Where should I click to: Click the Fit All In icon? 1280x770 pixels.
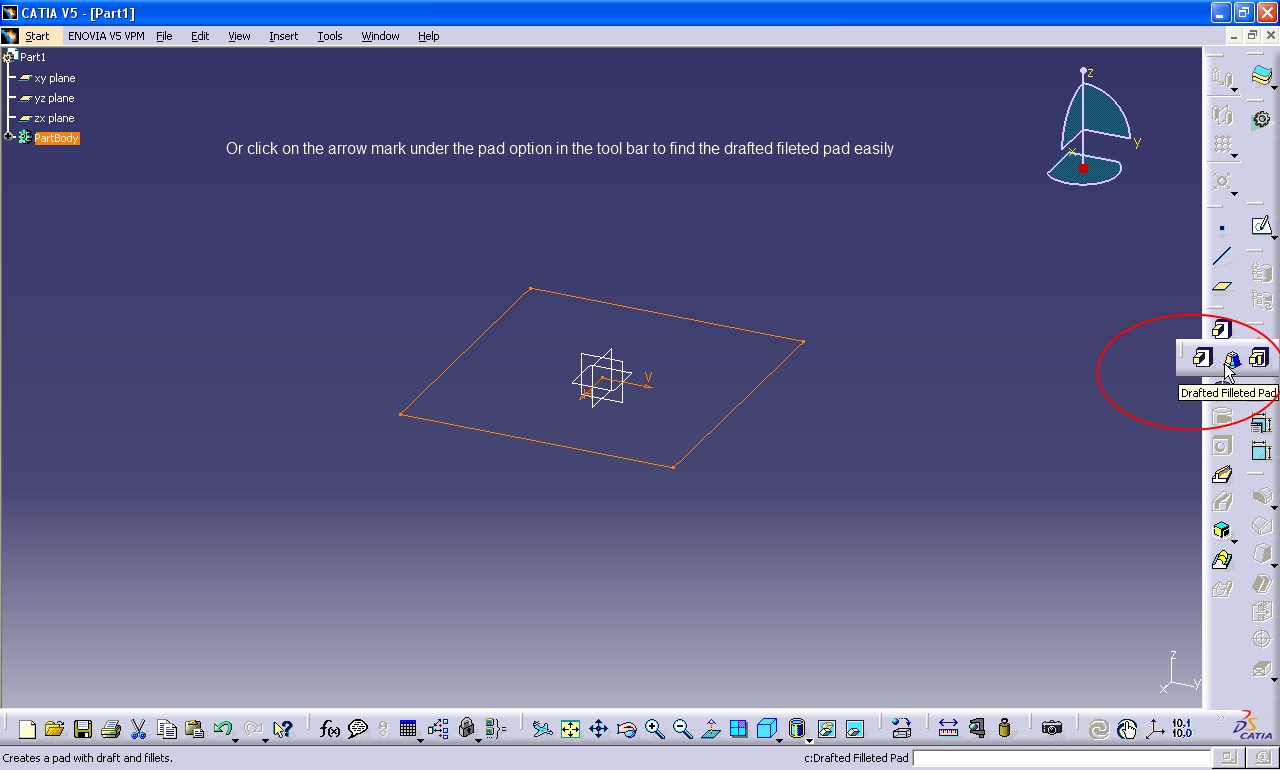pos(570,729)
